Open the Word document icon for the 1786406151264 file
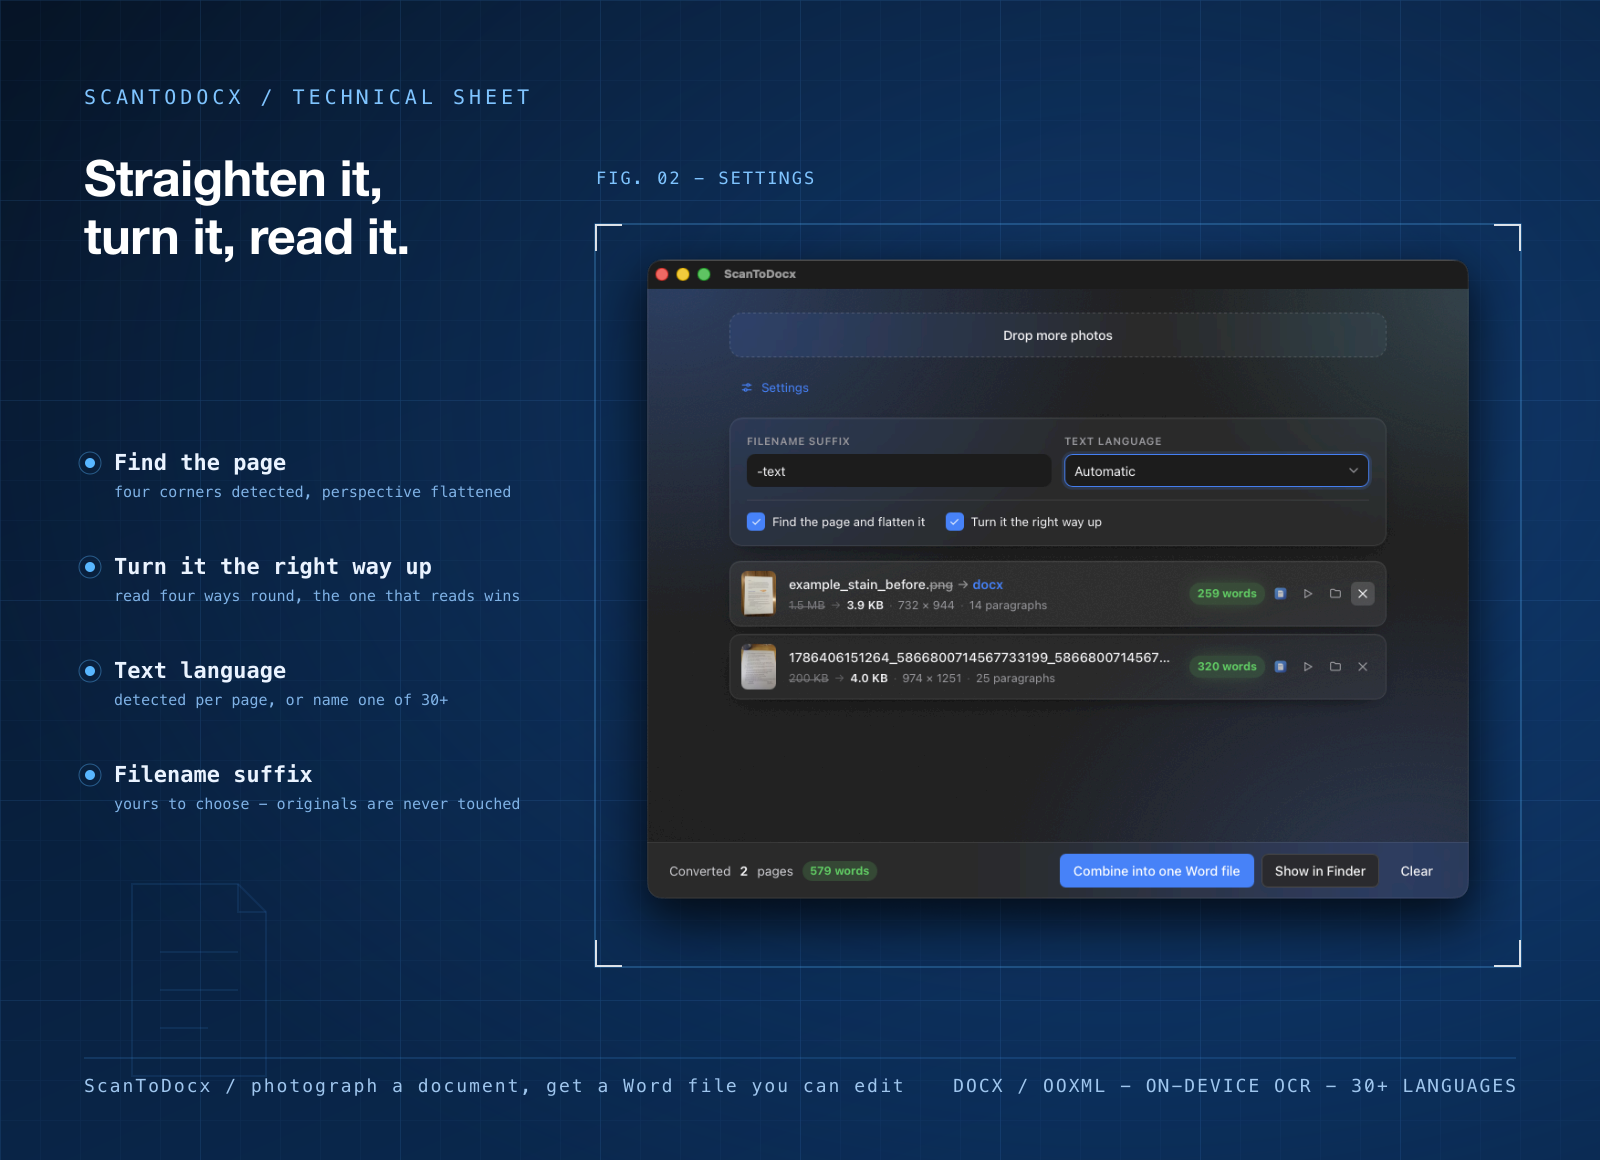 tap(1280, 667)
